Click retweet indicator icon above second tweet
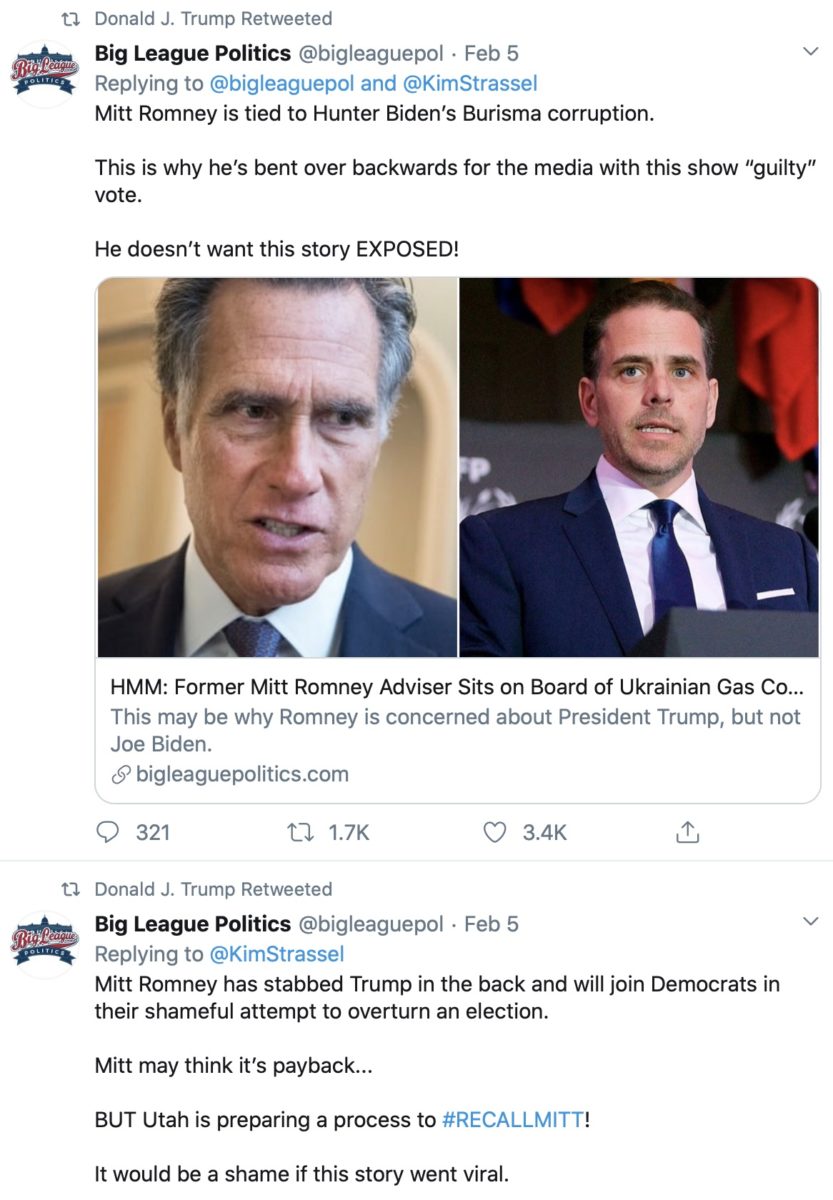This screenshot has width=833, height=1200. pyautogui.click(x=69, y=889)
